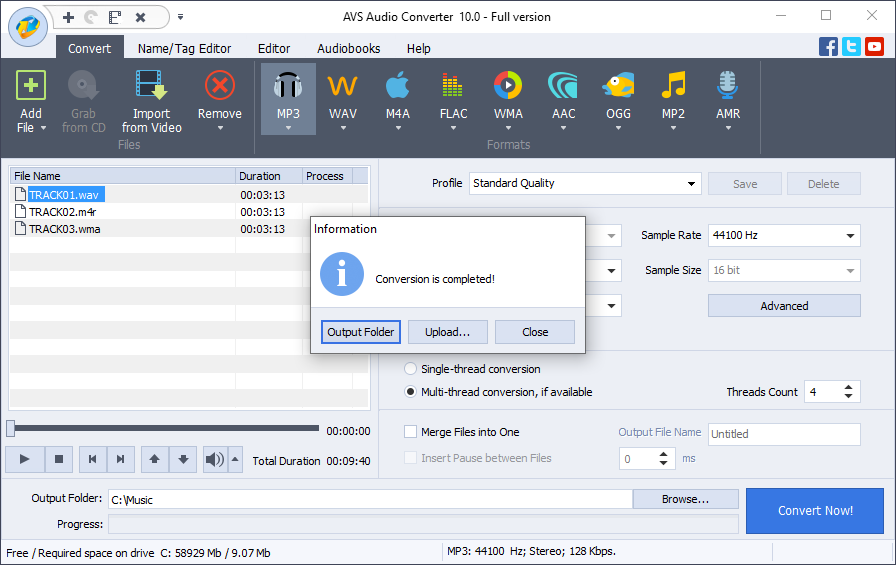896x565 pixels.
Task: Select Import from Video tool
Action: [x=151, y=102]
